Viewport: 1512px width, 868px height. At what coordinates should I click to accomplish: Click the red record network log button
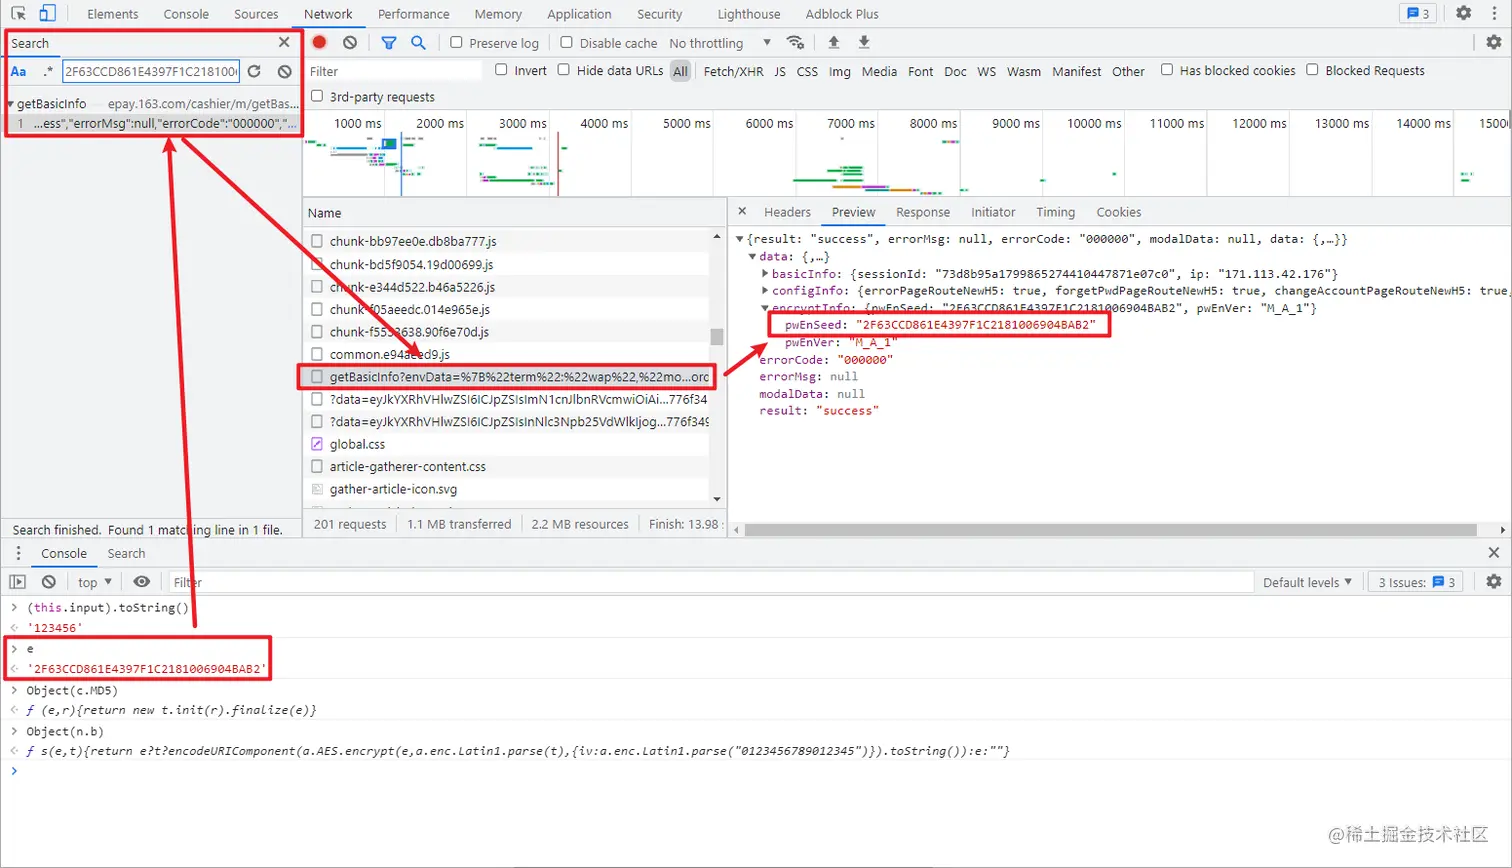(319, 42)
